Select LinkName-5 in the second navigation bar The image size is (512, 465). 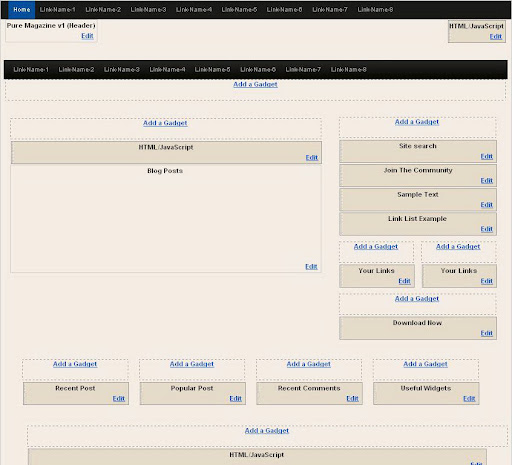coord(212,70)
